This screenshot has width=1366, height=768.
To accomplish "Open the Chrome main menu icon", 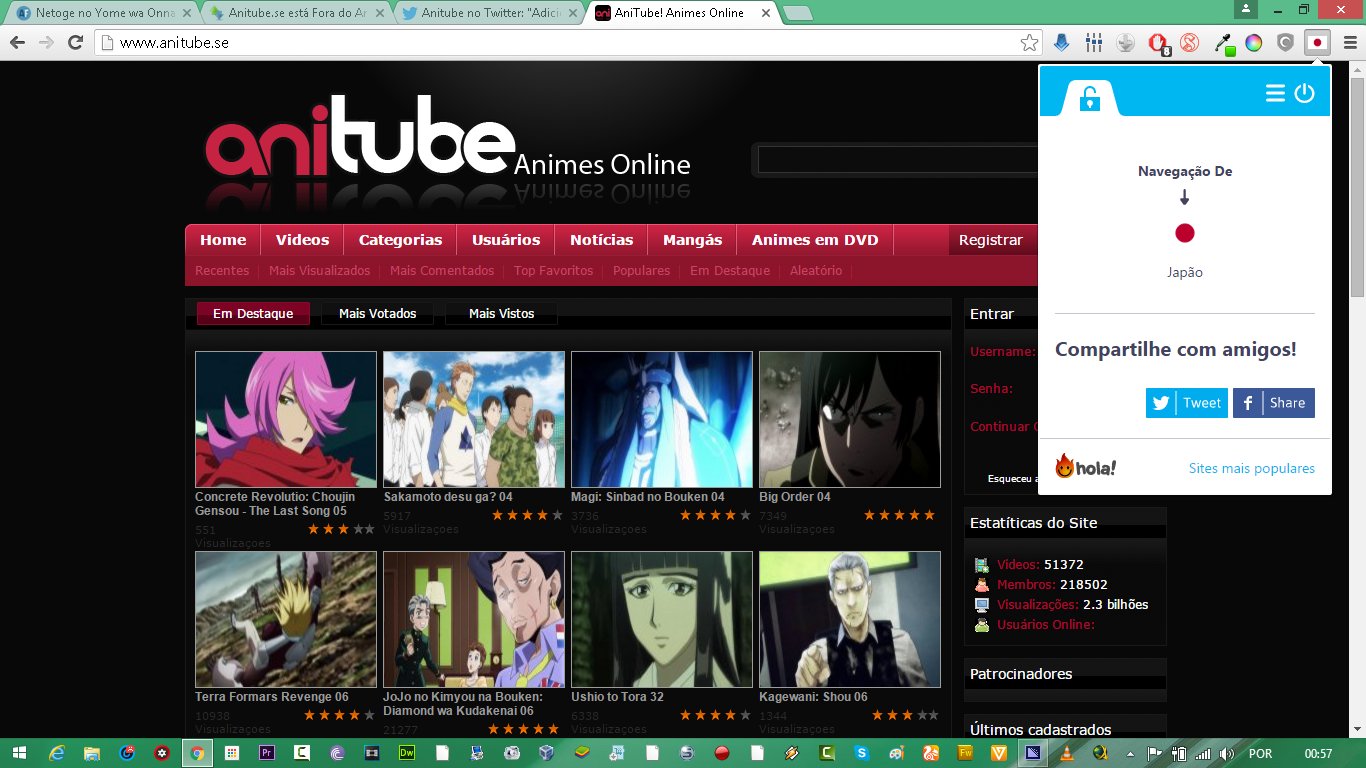I will coord(1349,43).
